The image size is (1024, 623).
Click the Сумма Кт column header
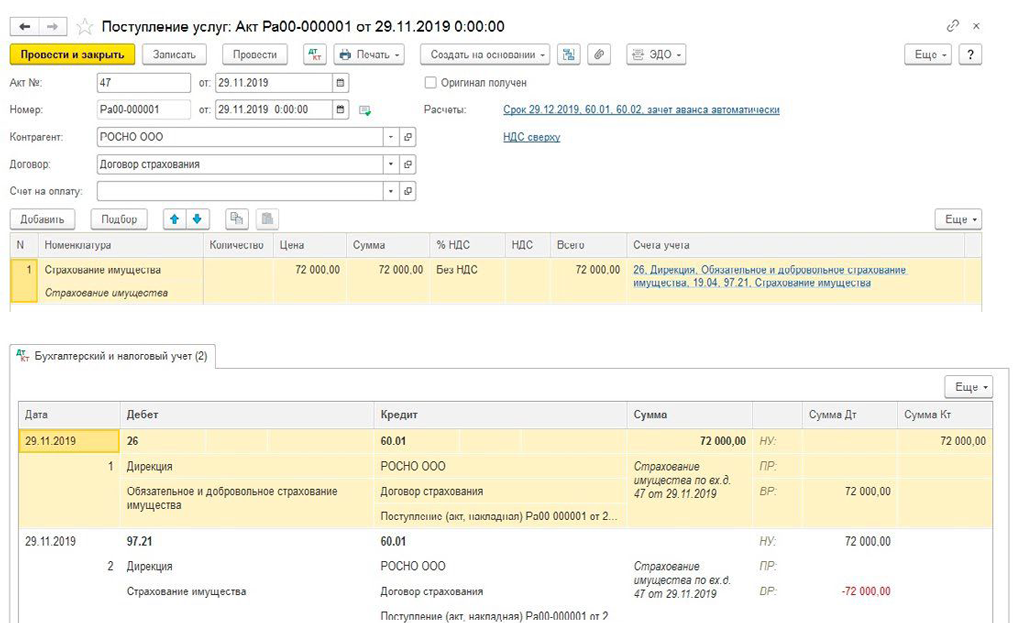pos(944,415)
